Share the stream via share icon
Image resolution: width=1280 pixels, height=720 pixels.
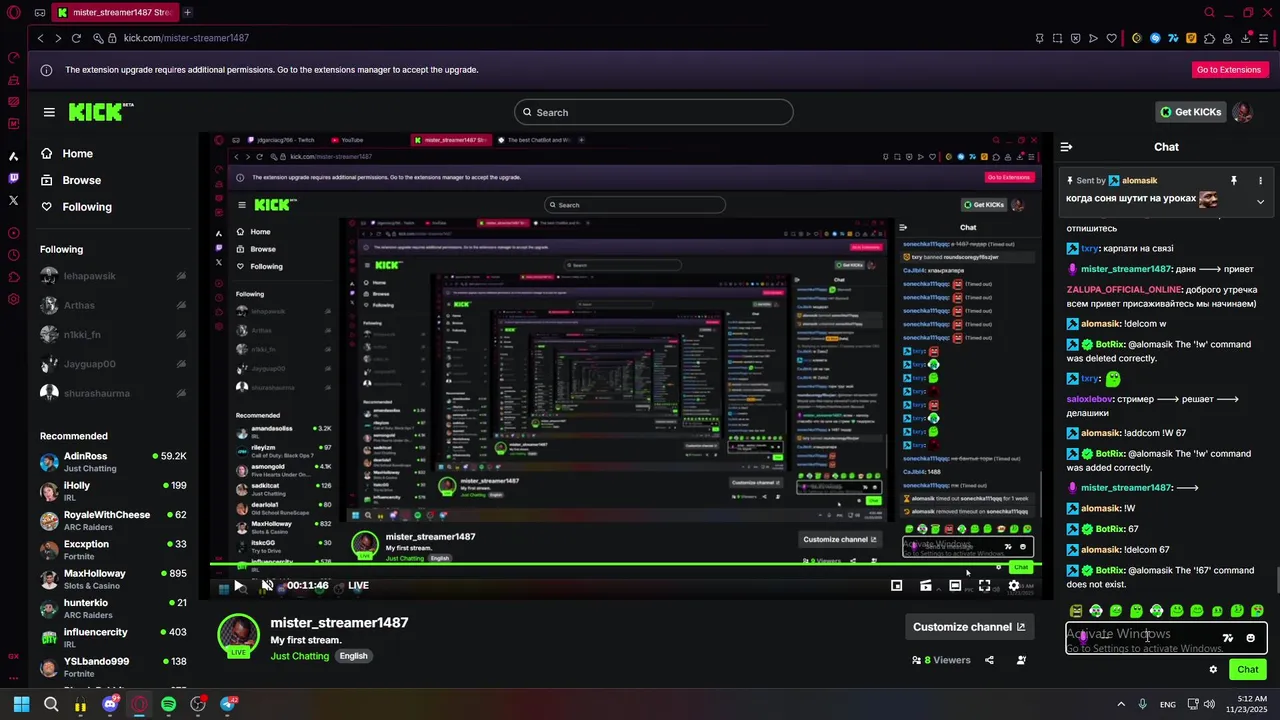pyautogui.click(x=989, y=660)
